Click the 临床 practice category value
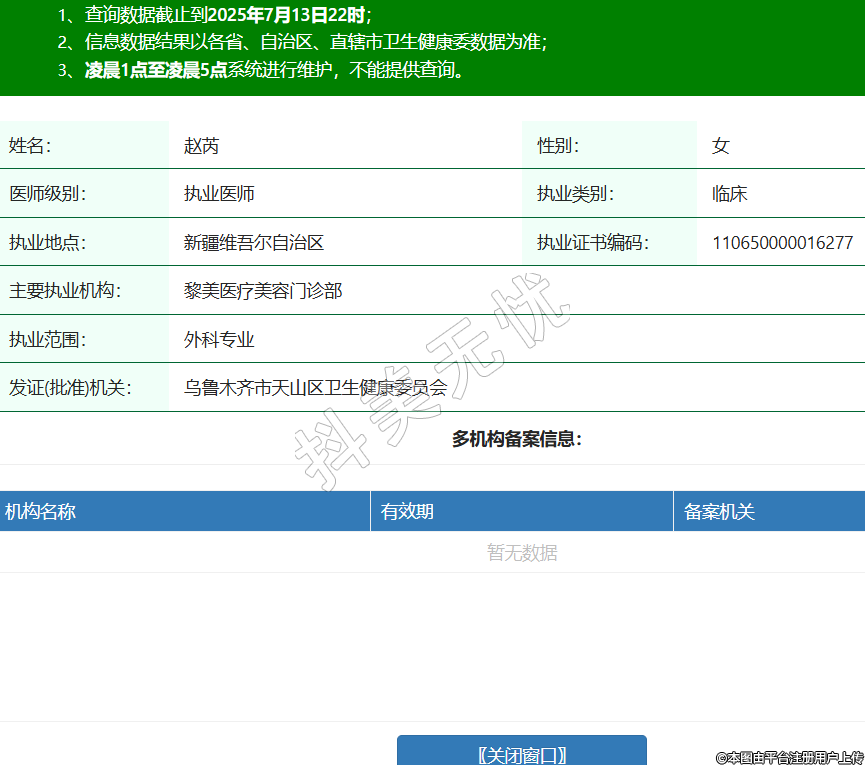The image size is (865, 765). 729,194
